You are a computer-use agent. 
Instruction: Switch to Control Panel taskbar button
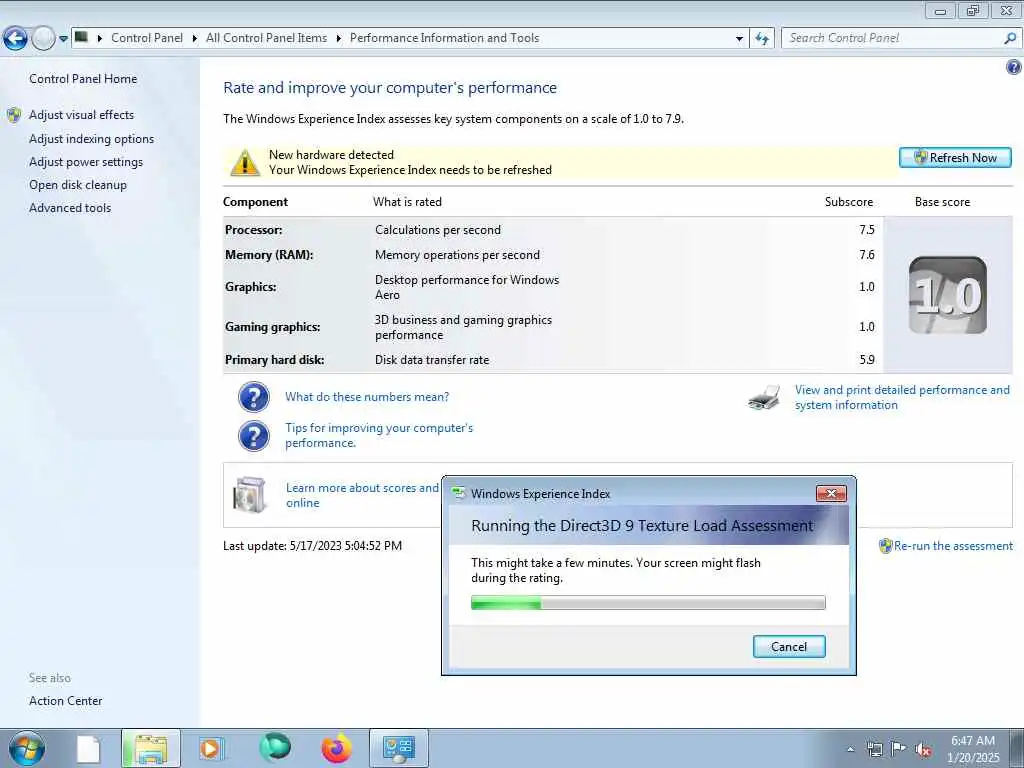399,748
